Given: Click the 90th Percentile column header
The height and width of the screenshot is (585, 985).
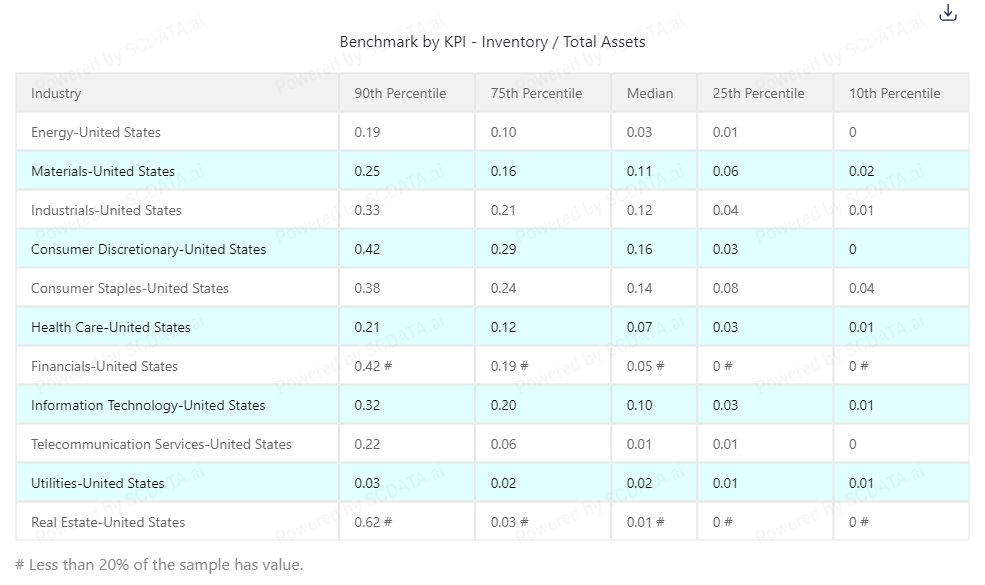Looking at the screenshot, I should point(400,93).
